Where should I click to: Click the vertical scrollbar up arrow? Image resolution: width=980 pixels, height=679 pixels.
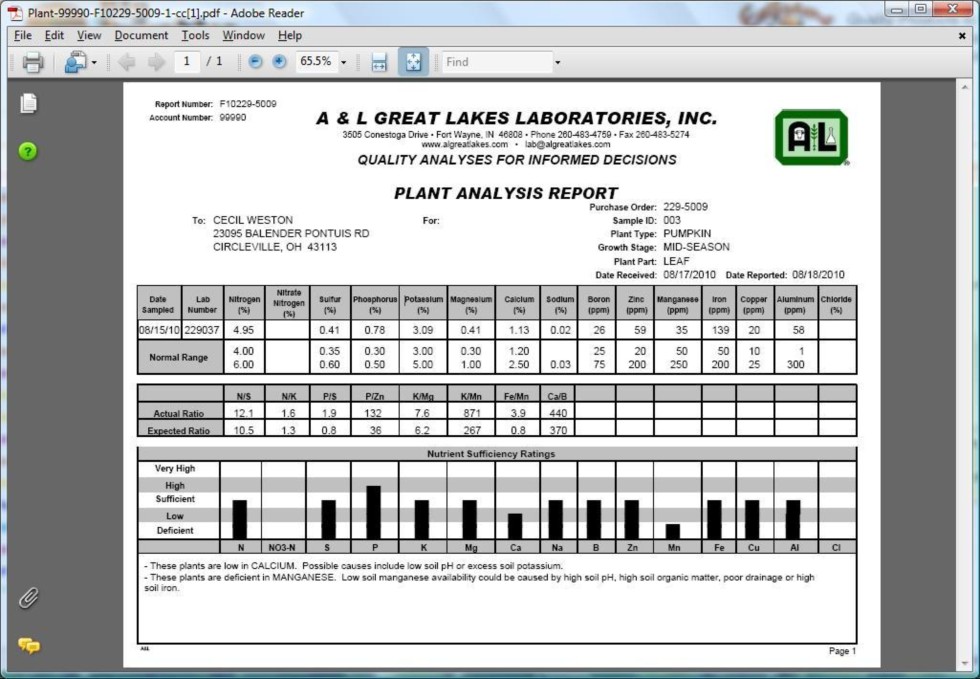click(x=967, y=88)
